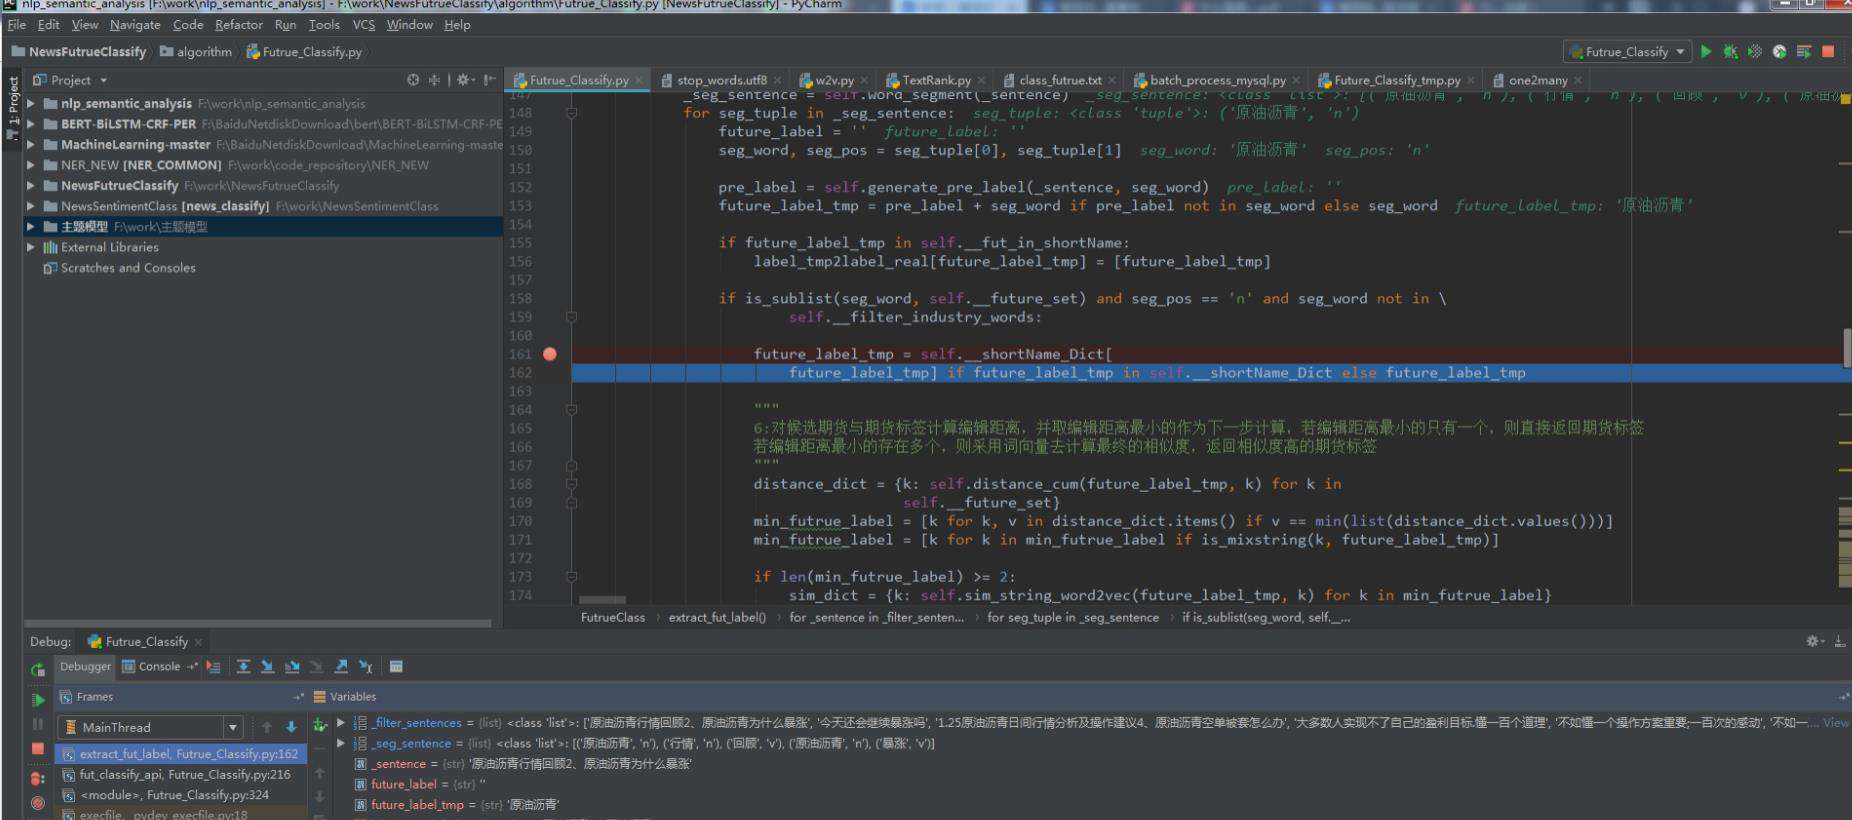Click the profile run icon in top toolbar
This screenshot has width=1852, height=820.
pyautogui.click(x=1779, y=51)
